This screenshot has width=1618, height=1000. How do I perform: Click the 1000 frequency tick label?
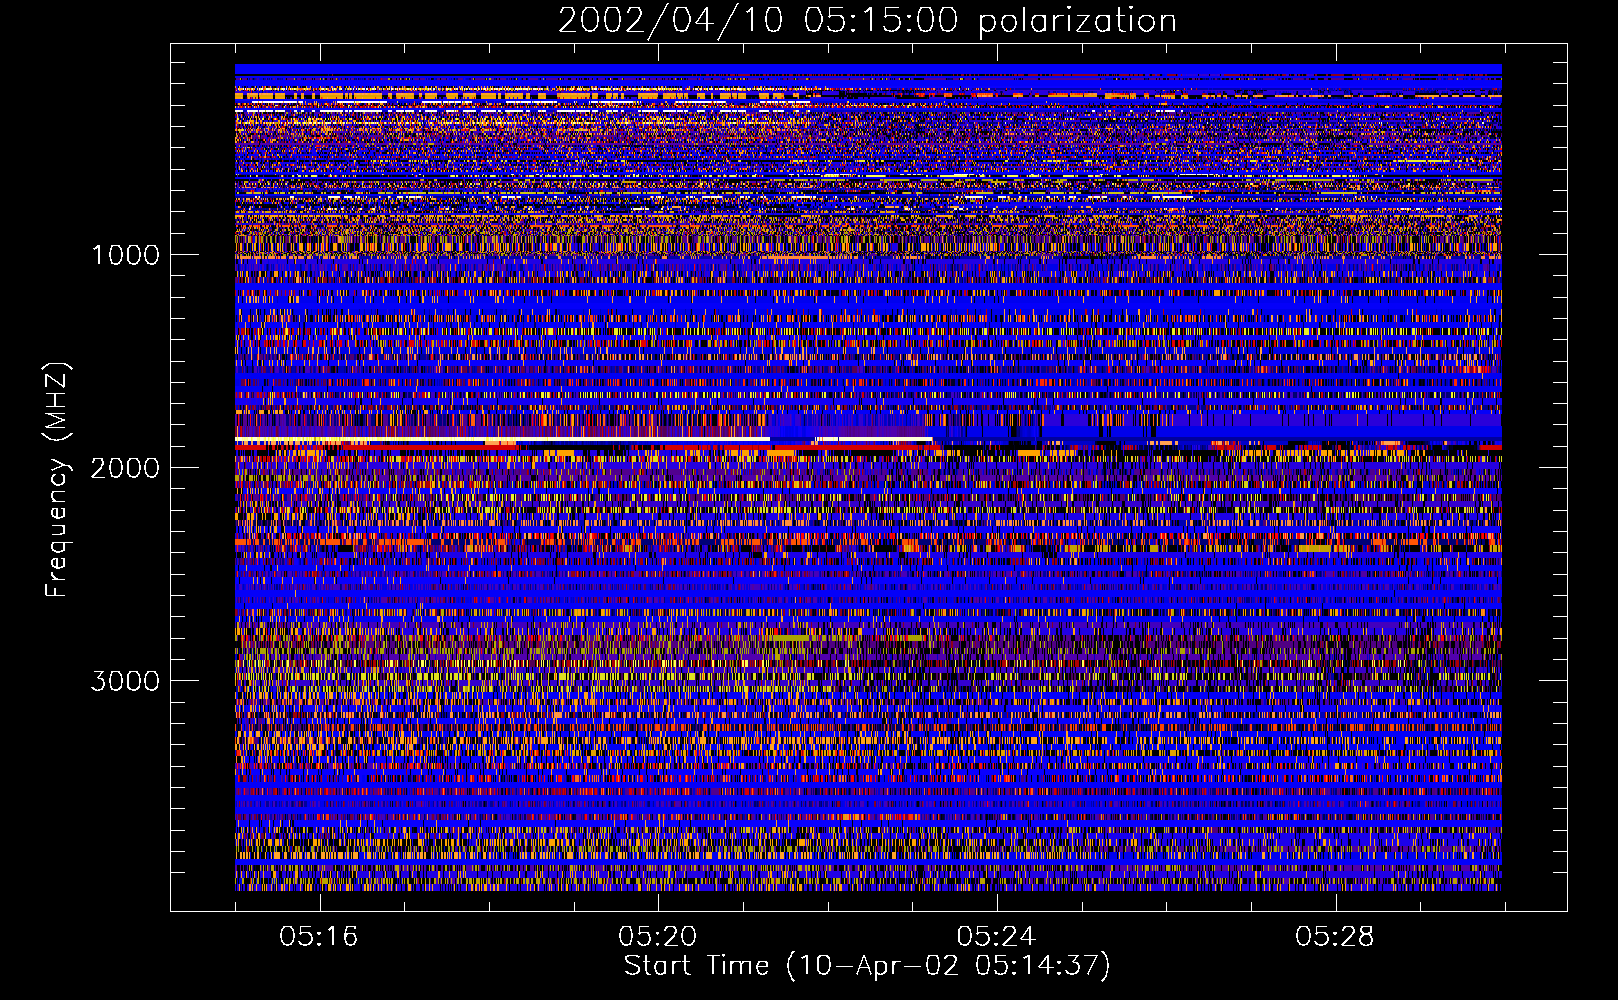[125, 255]
